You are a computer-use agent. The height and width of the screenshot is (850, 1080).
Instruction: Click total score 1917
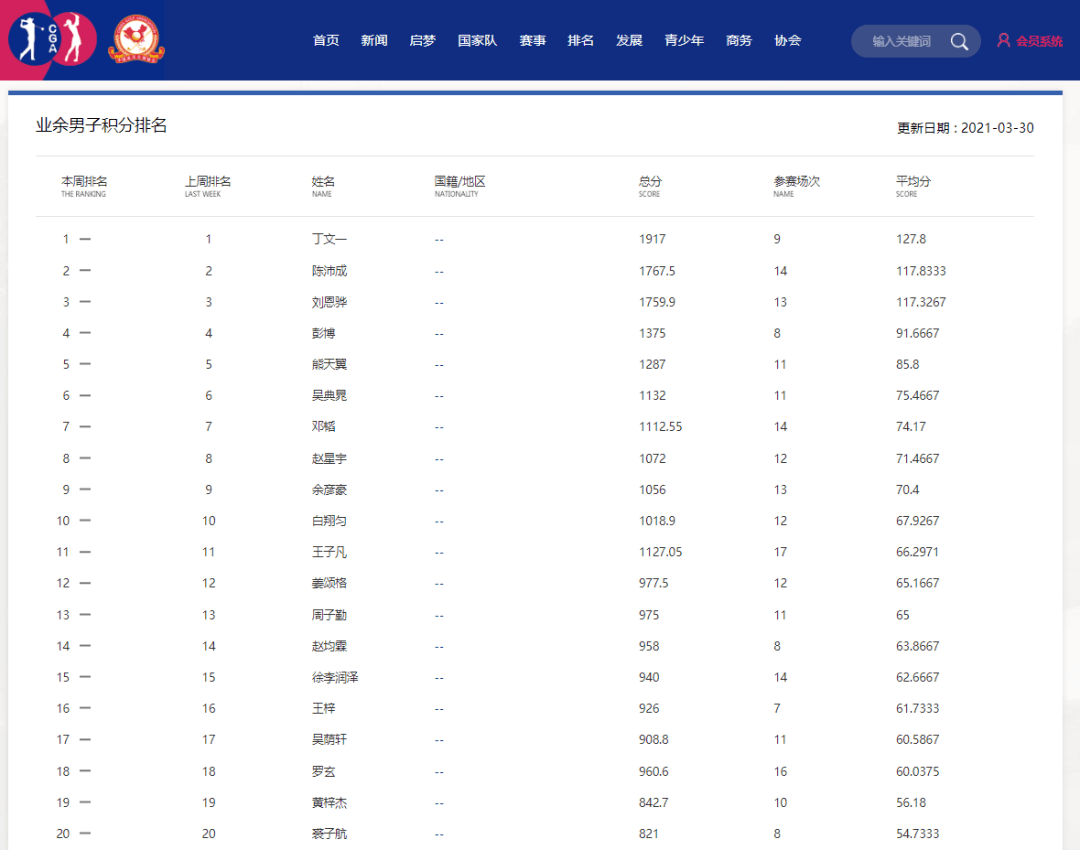click(652, 239)
